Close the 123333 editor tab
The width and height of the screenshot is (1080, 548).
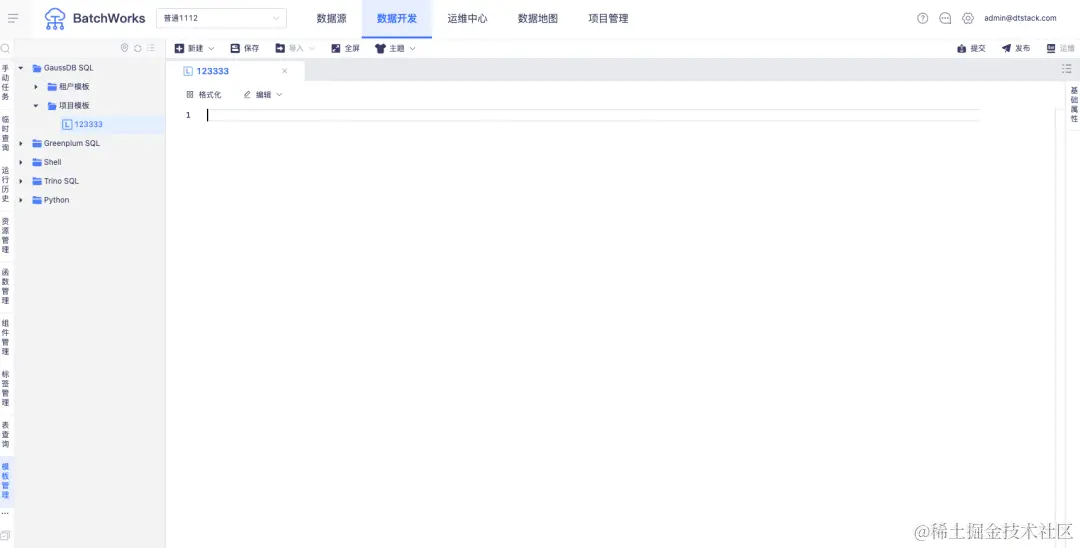(x=284, y=71)
